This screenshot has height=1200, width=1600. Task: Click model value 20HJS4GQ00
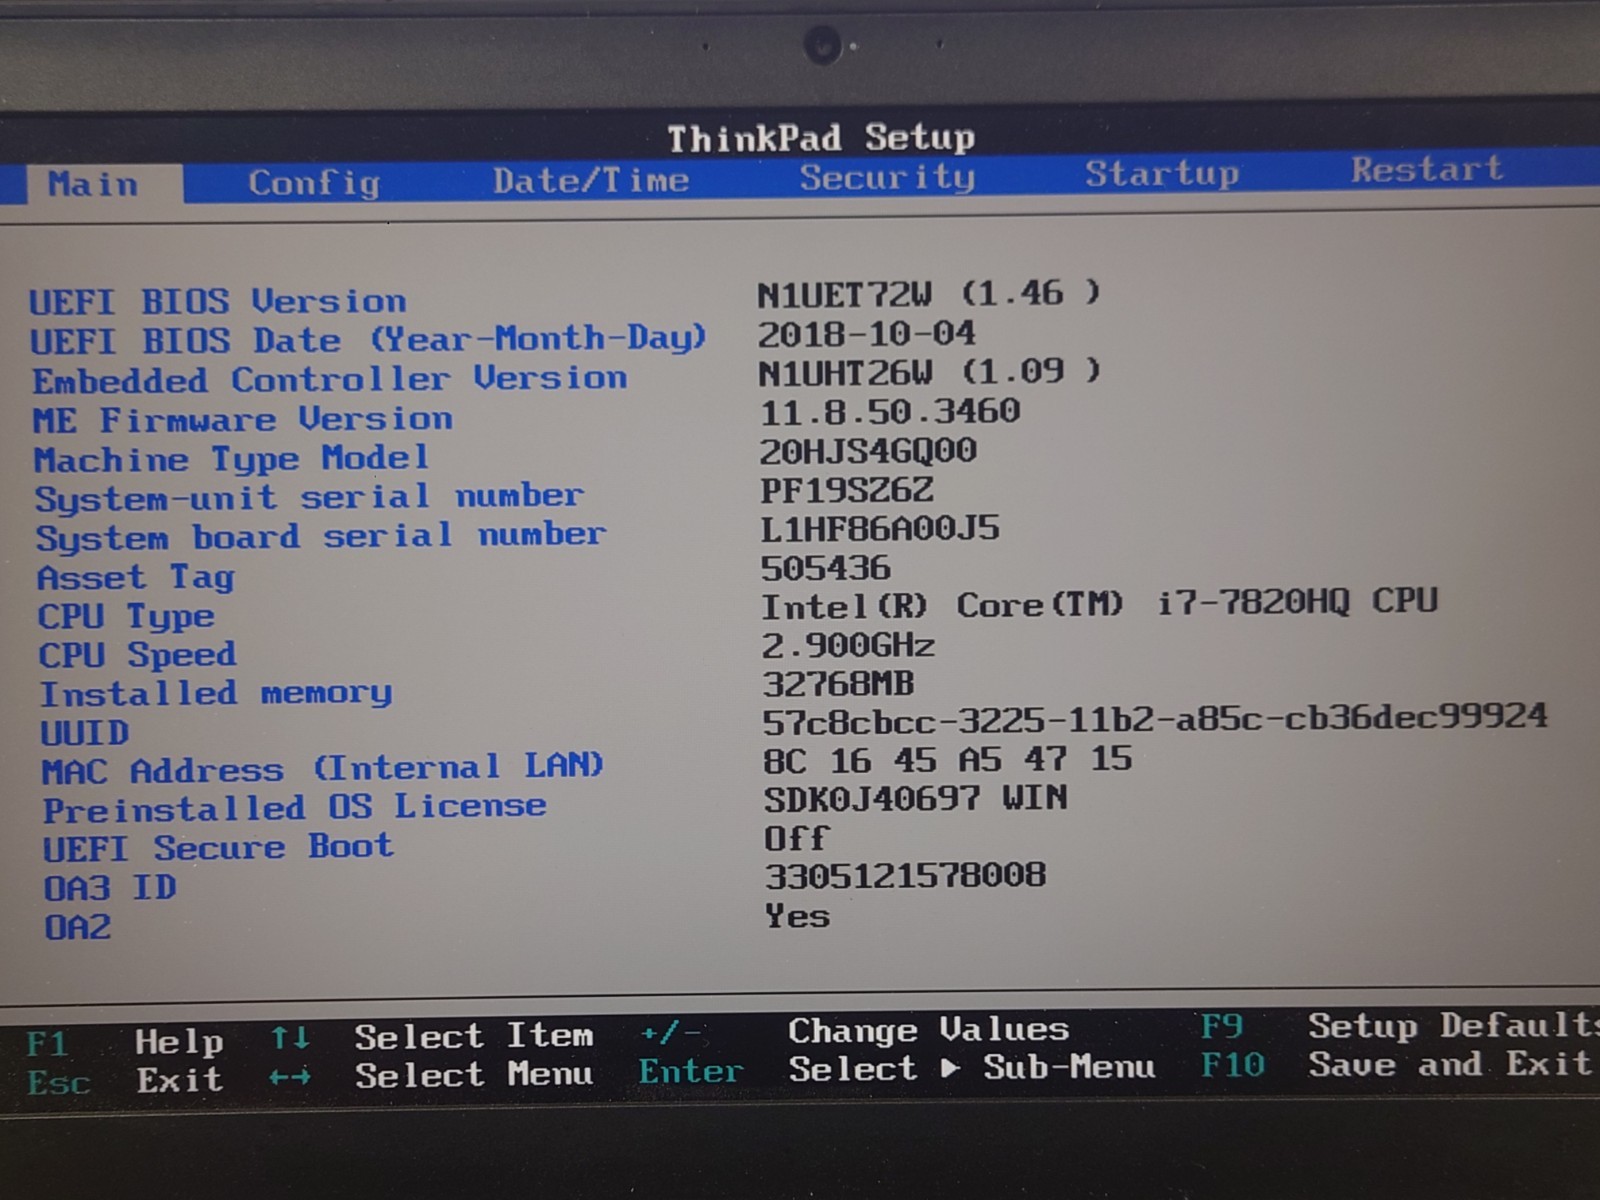868,450
